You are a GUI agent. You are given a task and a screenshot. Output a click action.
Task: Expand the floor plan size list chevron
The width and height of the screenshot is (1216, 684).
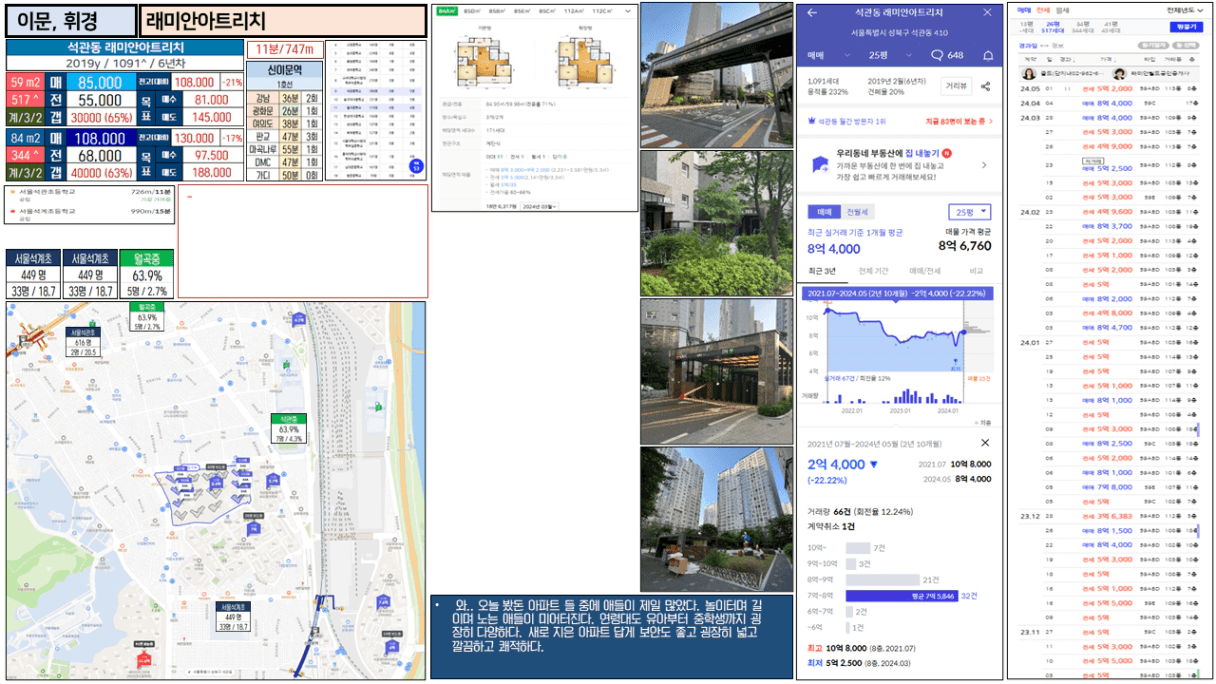pos(628,11)
